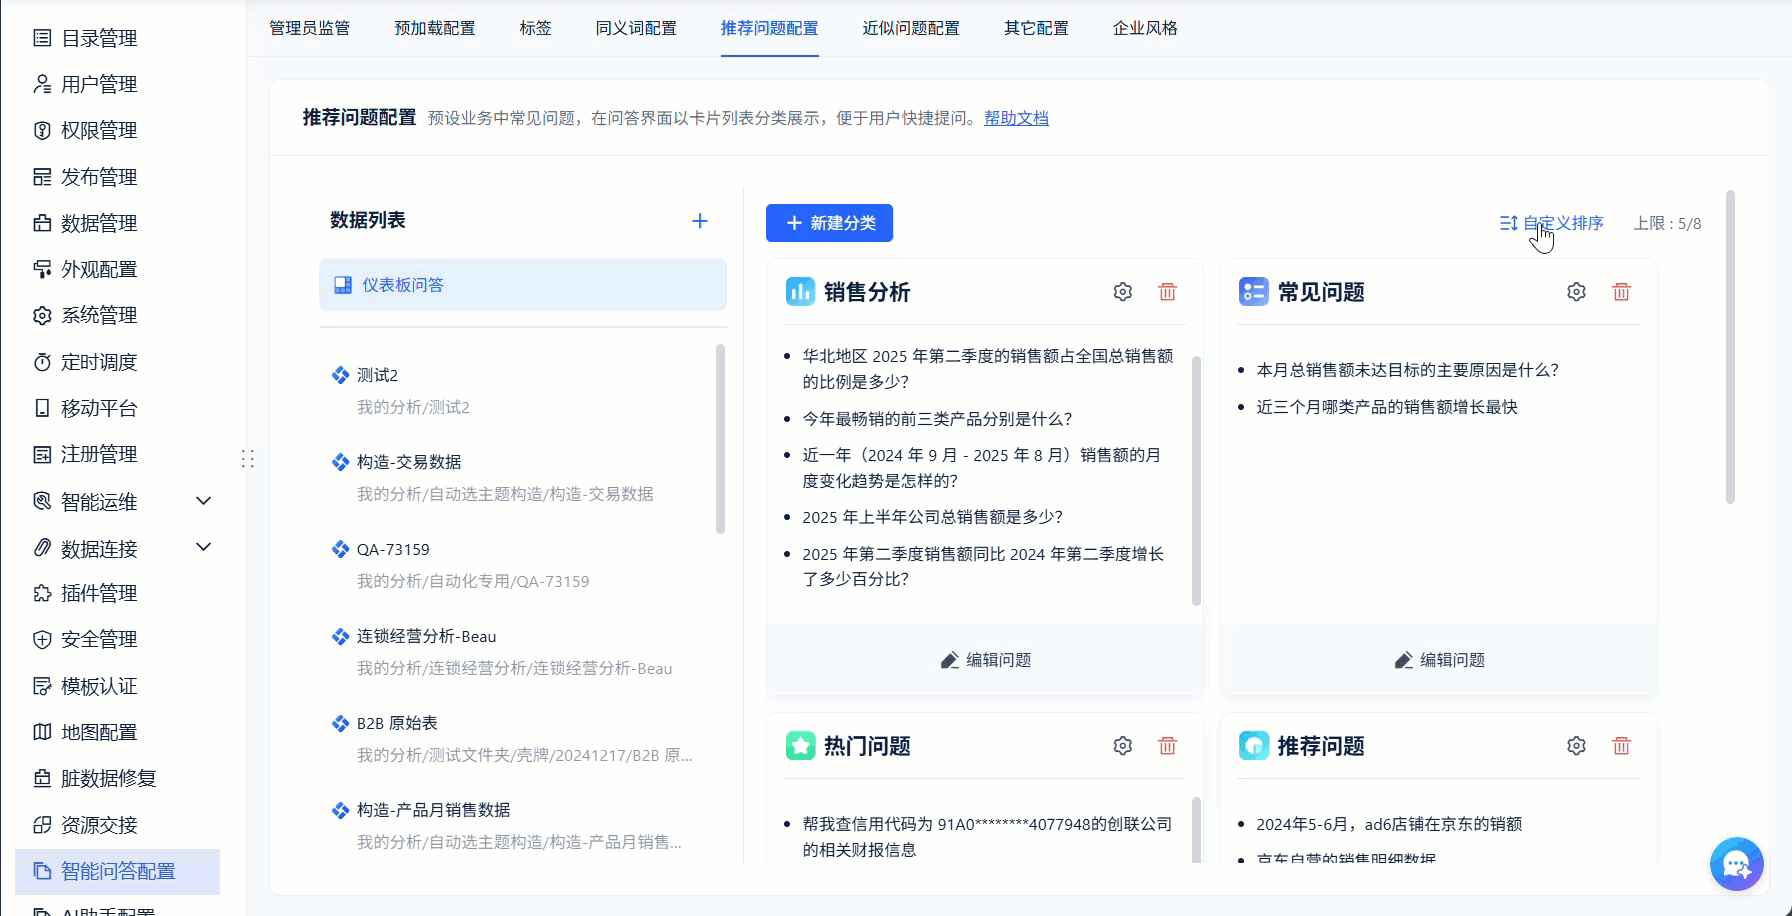Click the 销售分析 bar chart icon

pyautogui.click(x=800, y=292)
